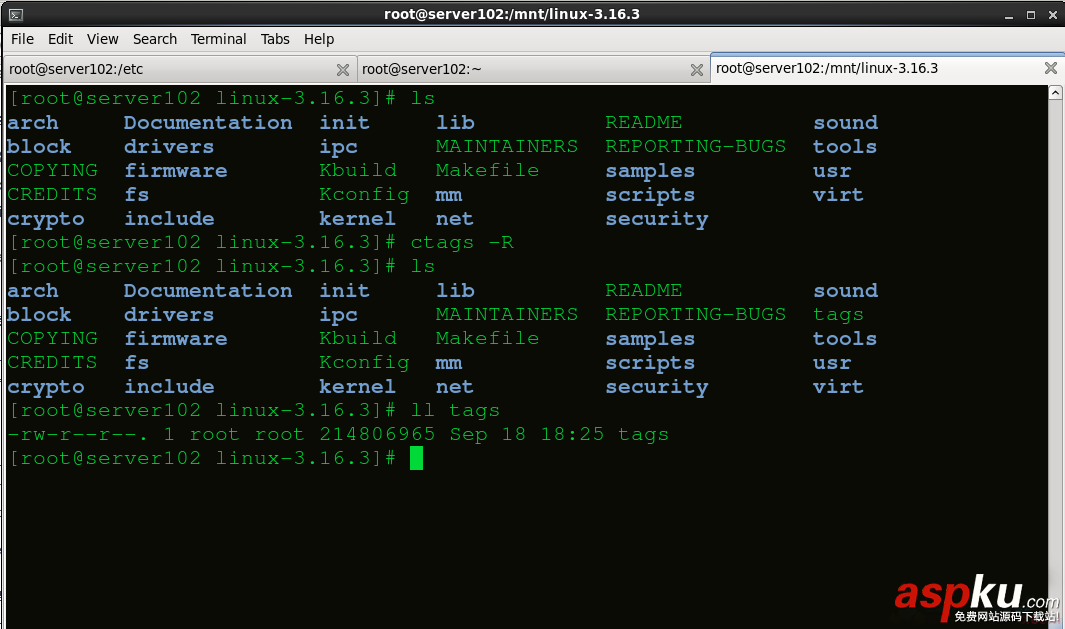
Task: Close the terminal window
Action: tap(1052, 15)
